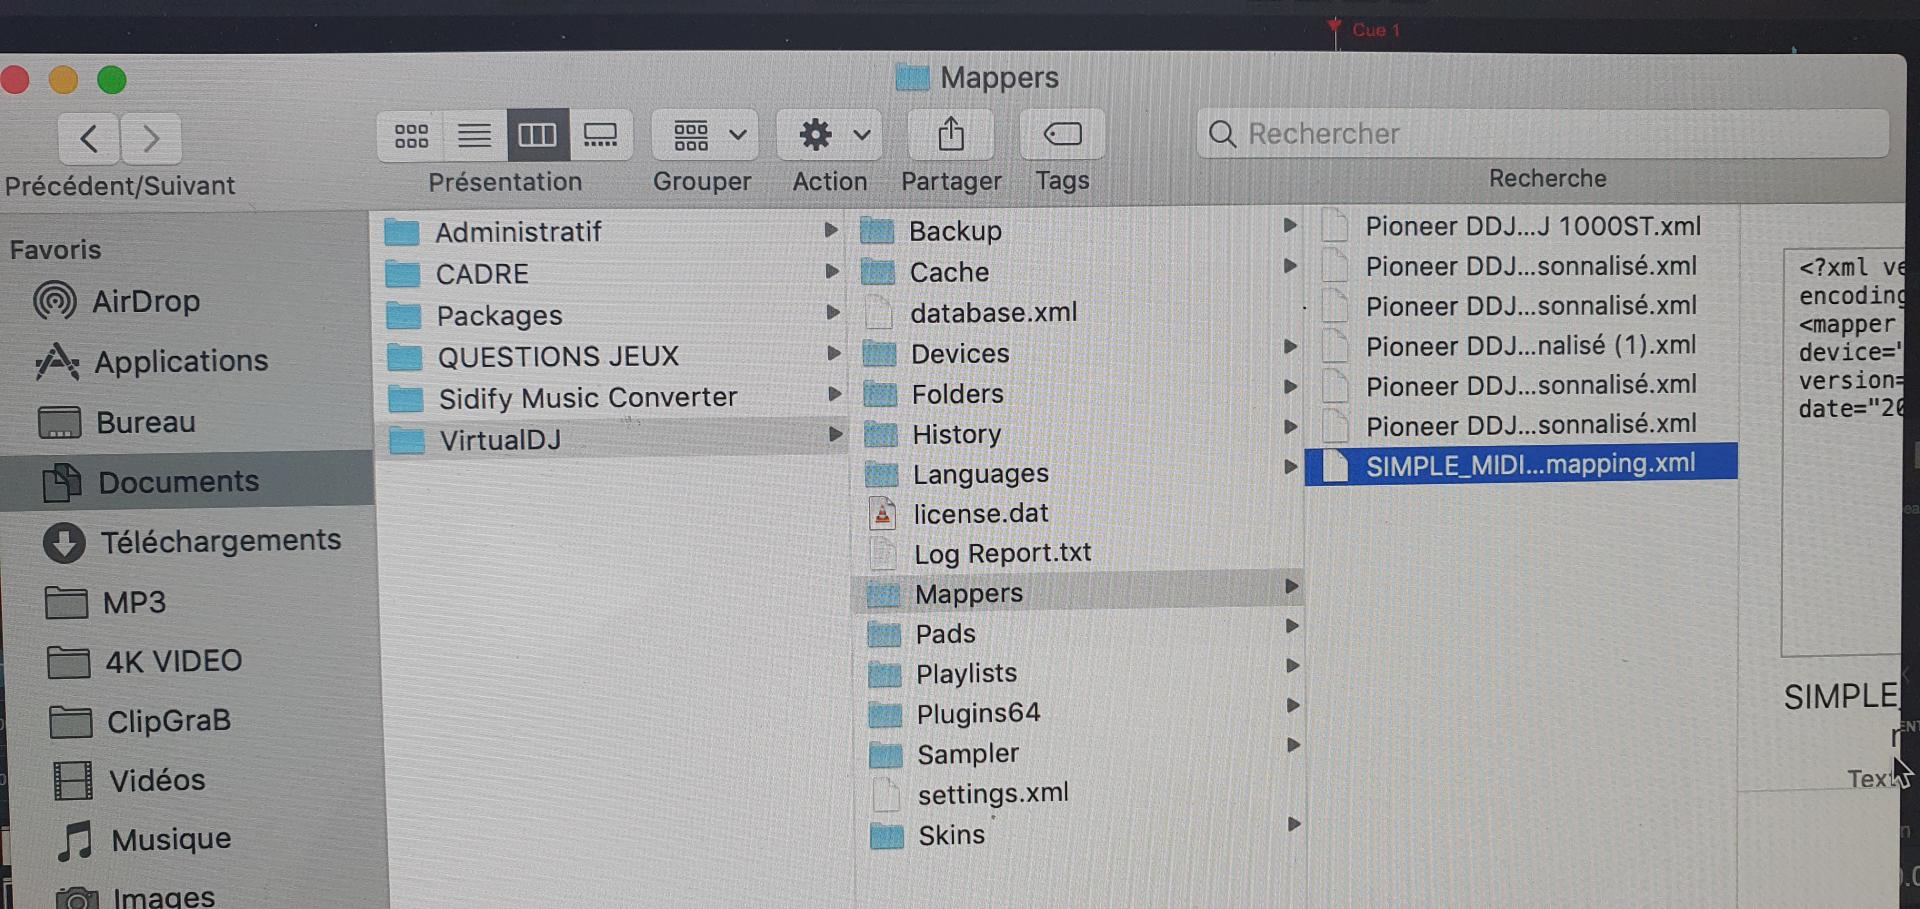Viewport: 1920px width, 909px height.
Task: Expand the Administratif folder arrow
Action: pyautogui.click(x=830, y=230)
